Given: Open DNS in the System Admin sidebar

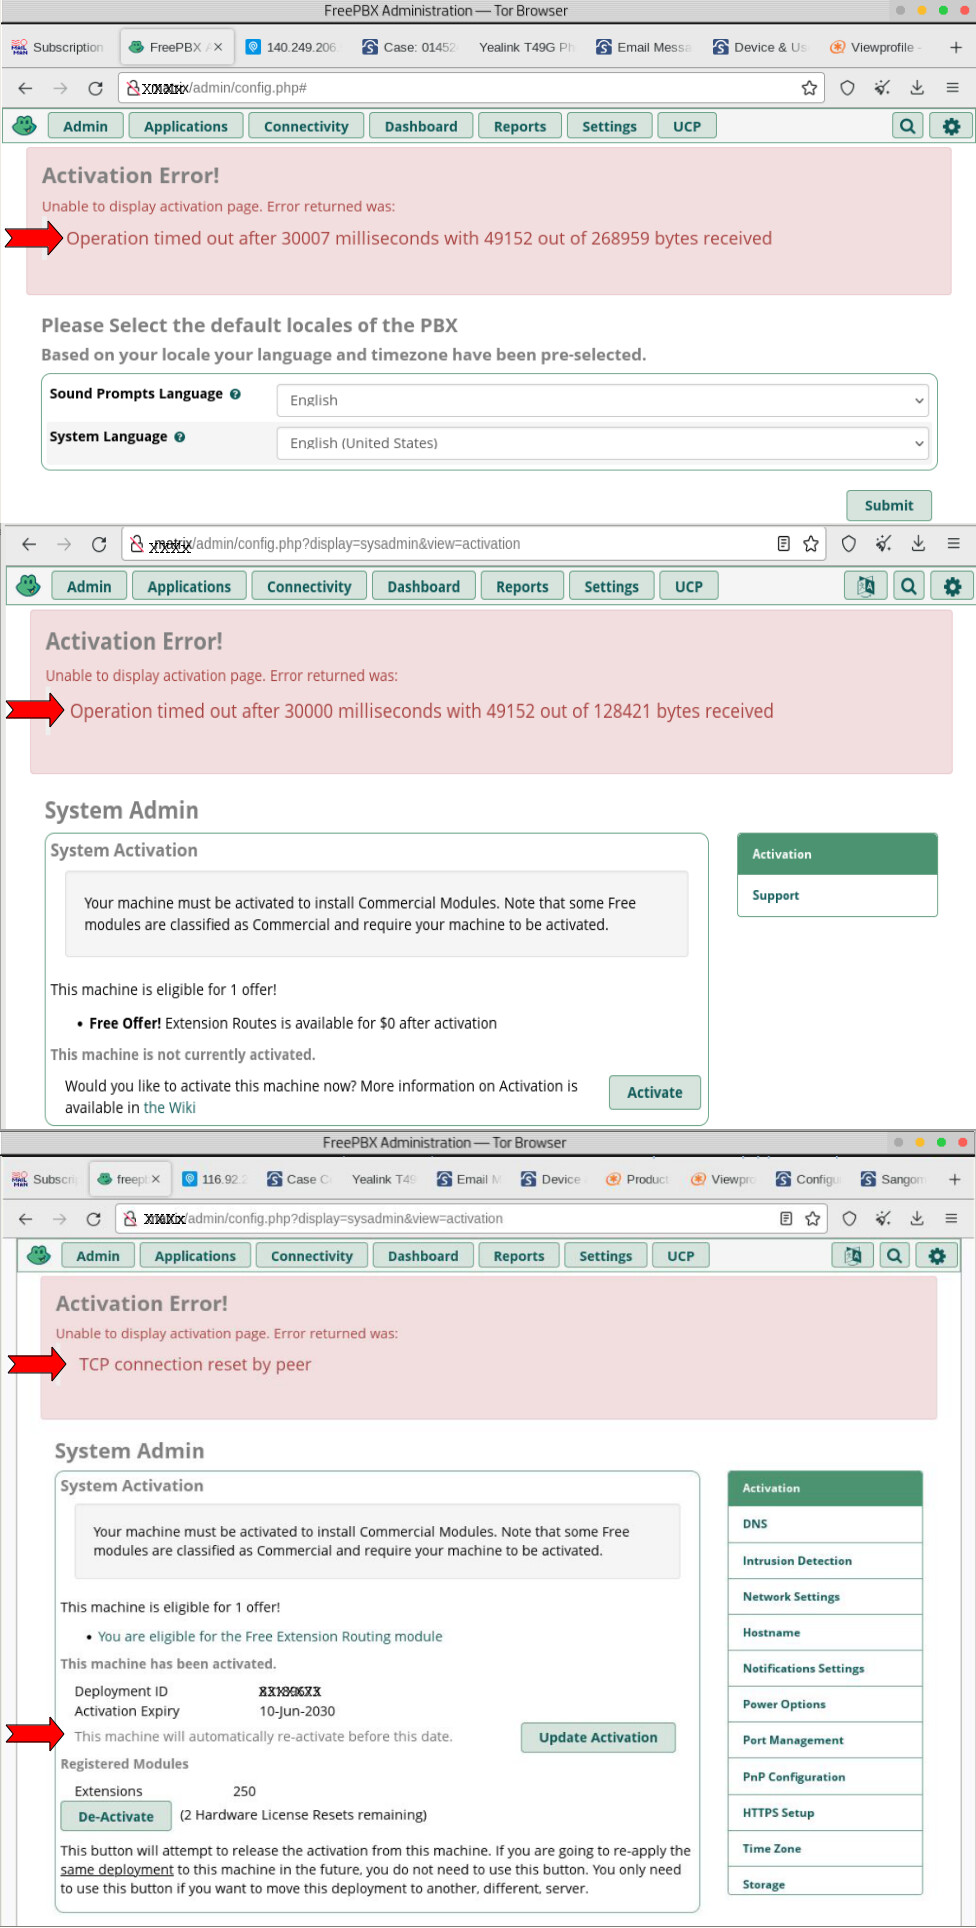Looking at the screenshot, I should pos(825,1524).
